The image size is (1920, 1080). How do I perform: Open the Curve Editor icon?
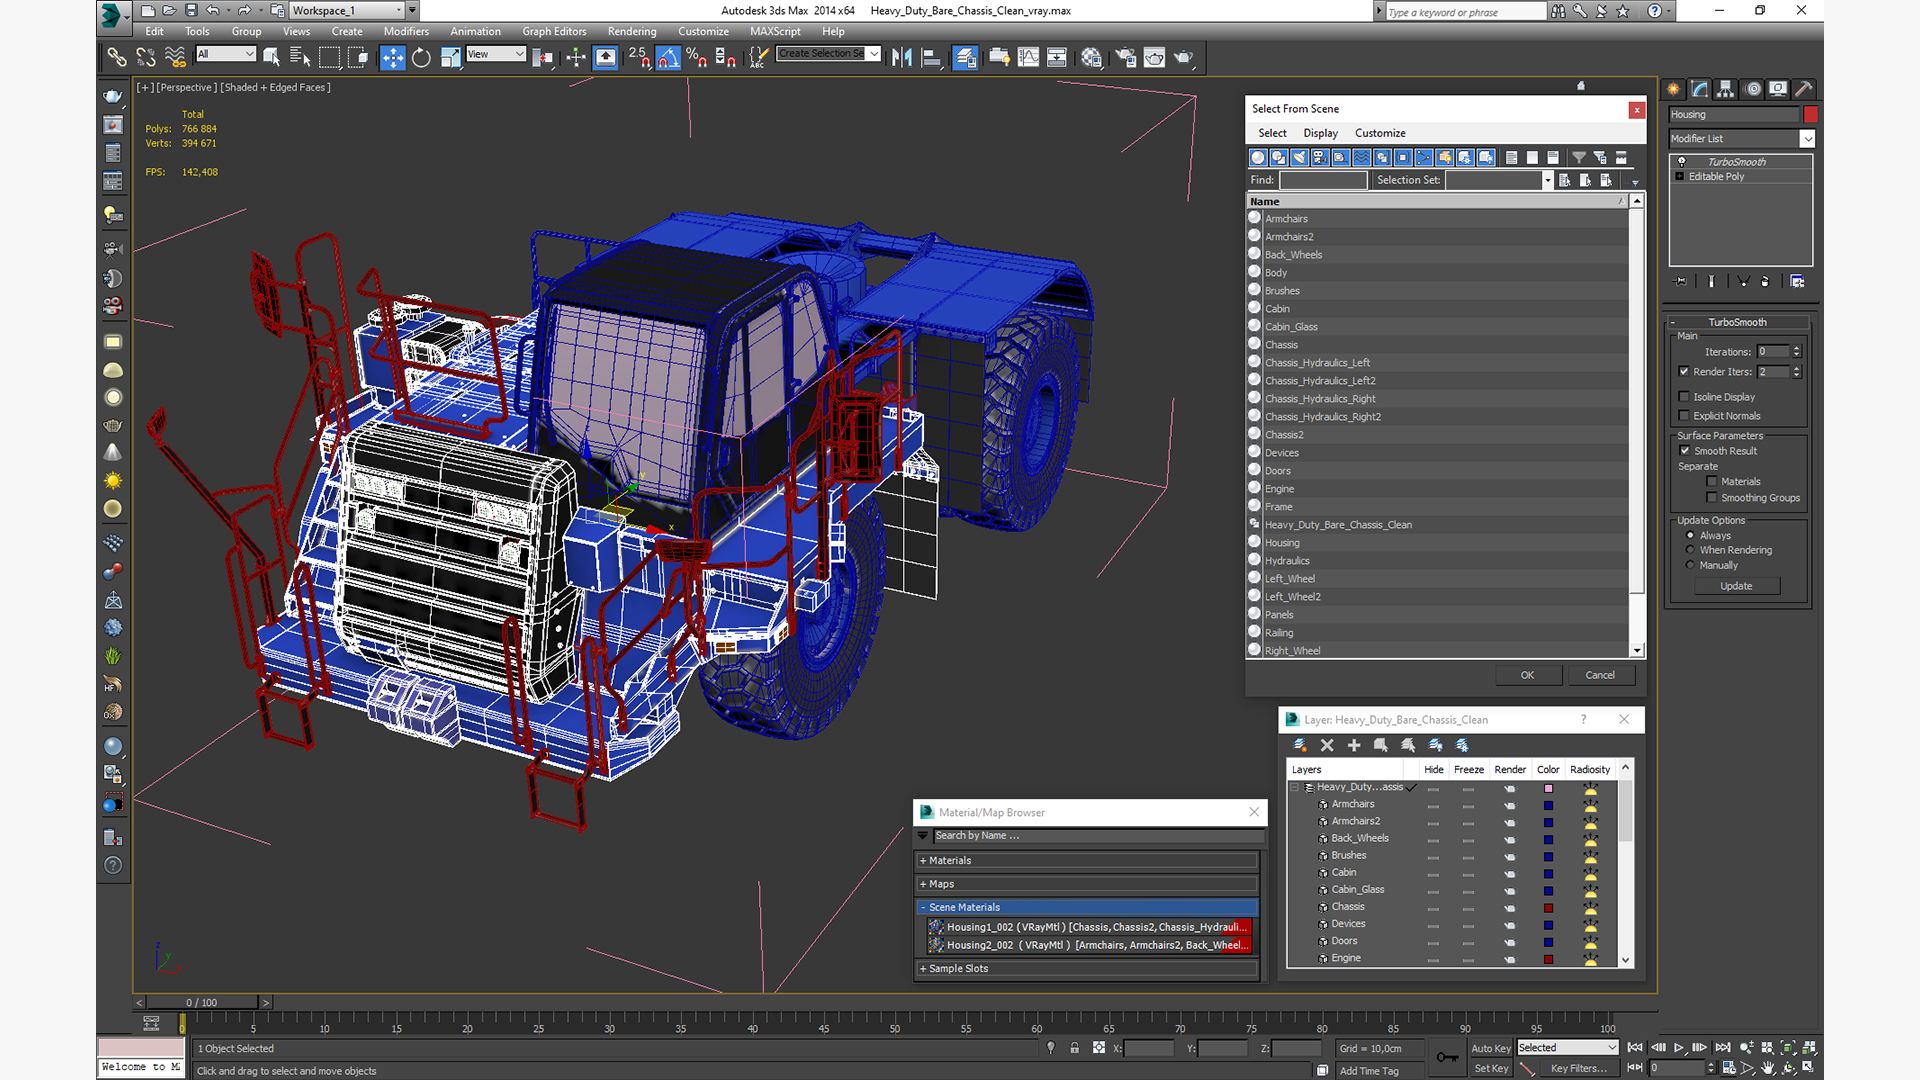pos(1028,58)
